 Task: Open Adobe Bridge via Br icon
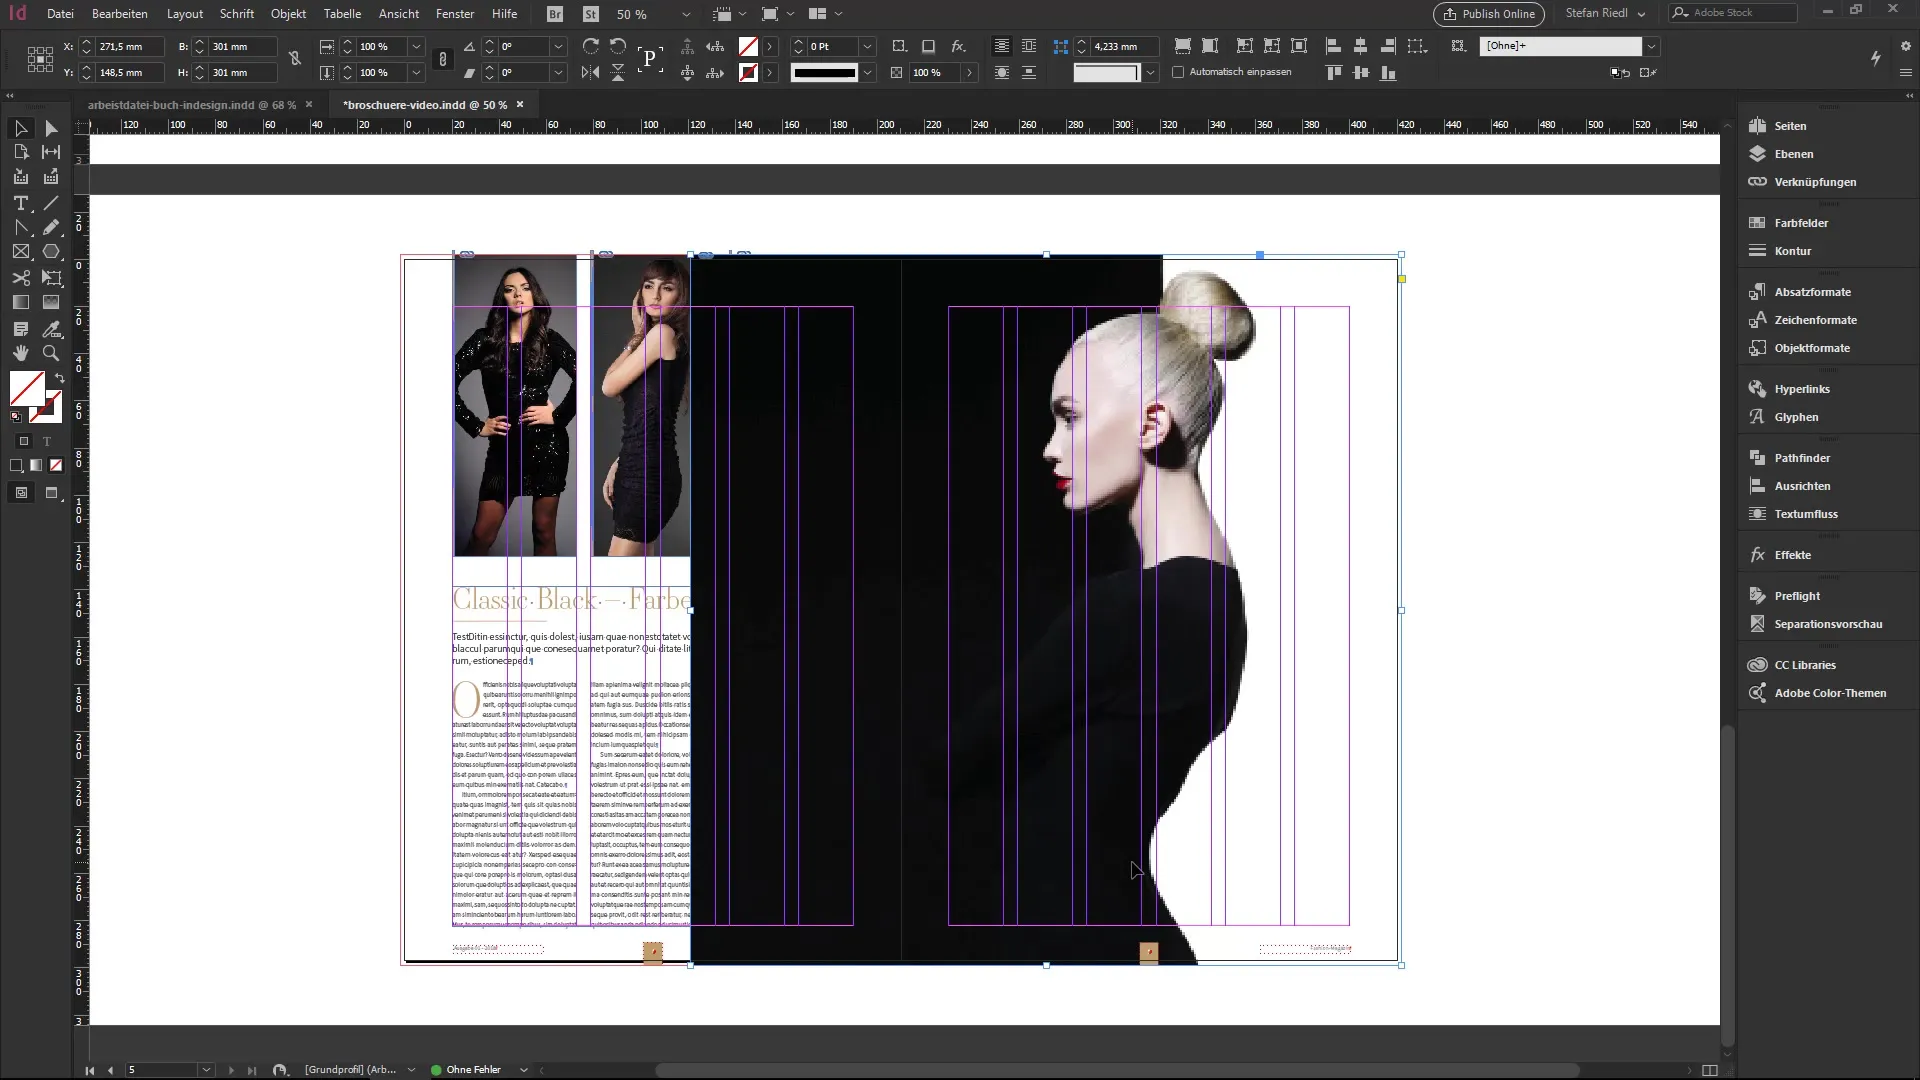point(556,14)
